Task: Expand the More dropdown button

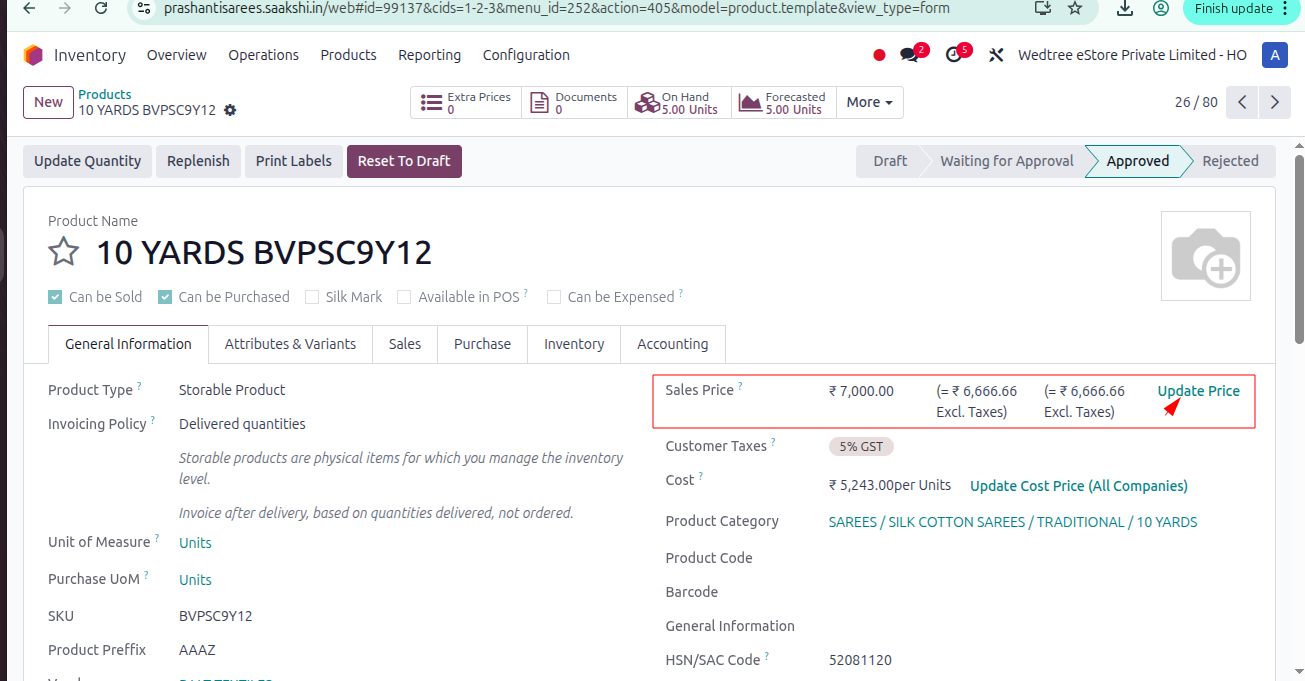Action: 869,102
